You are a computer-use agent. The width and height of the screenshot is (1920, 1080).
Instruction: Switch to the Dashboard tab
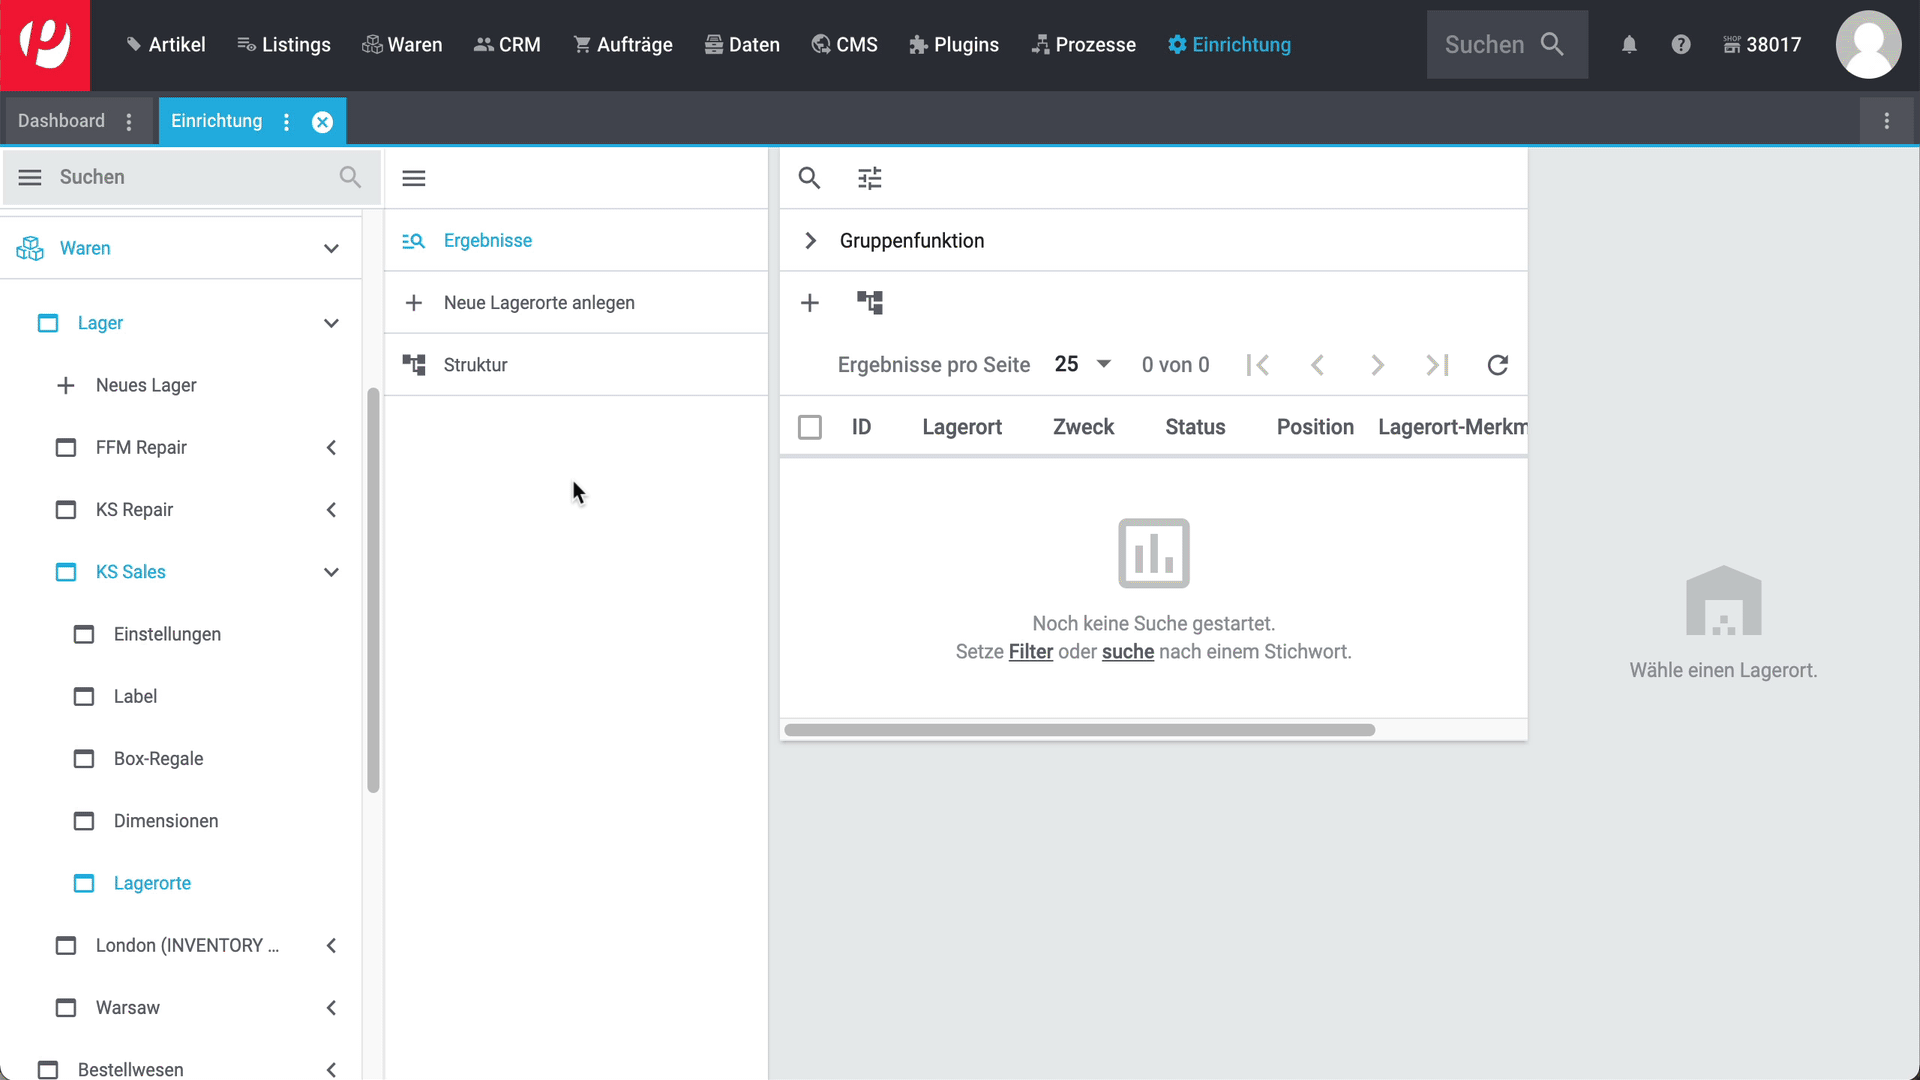click(62, 121)
